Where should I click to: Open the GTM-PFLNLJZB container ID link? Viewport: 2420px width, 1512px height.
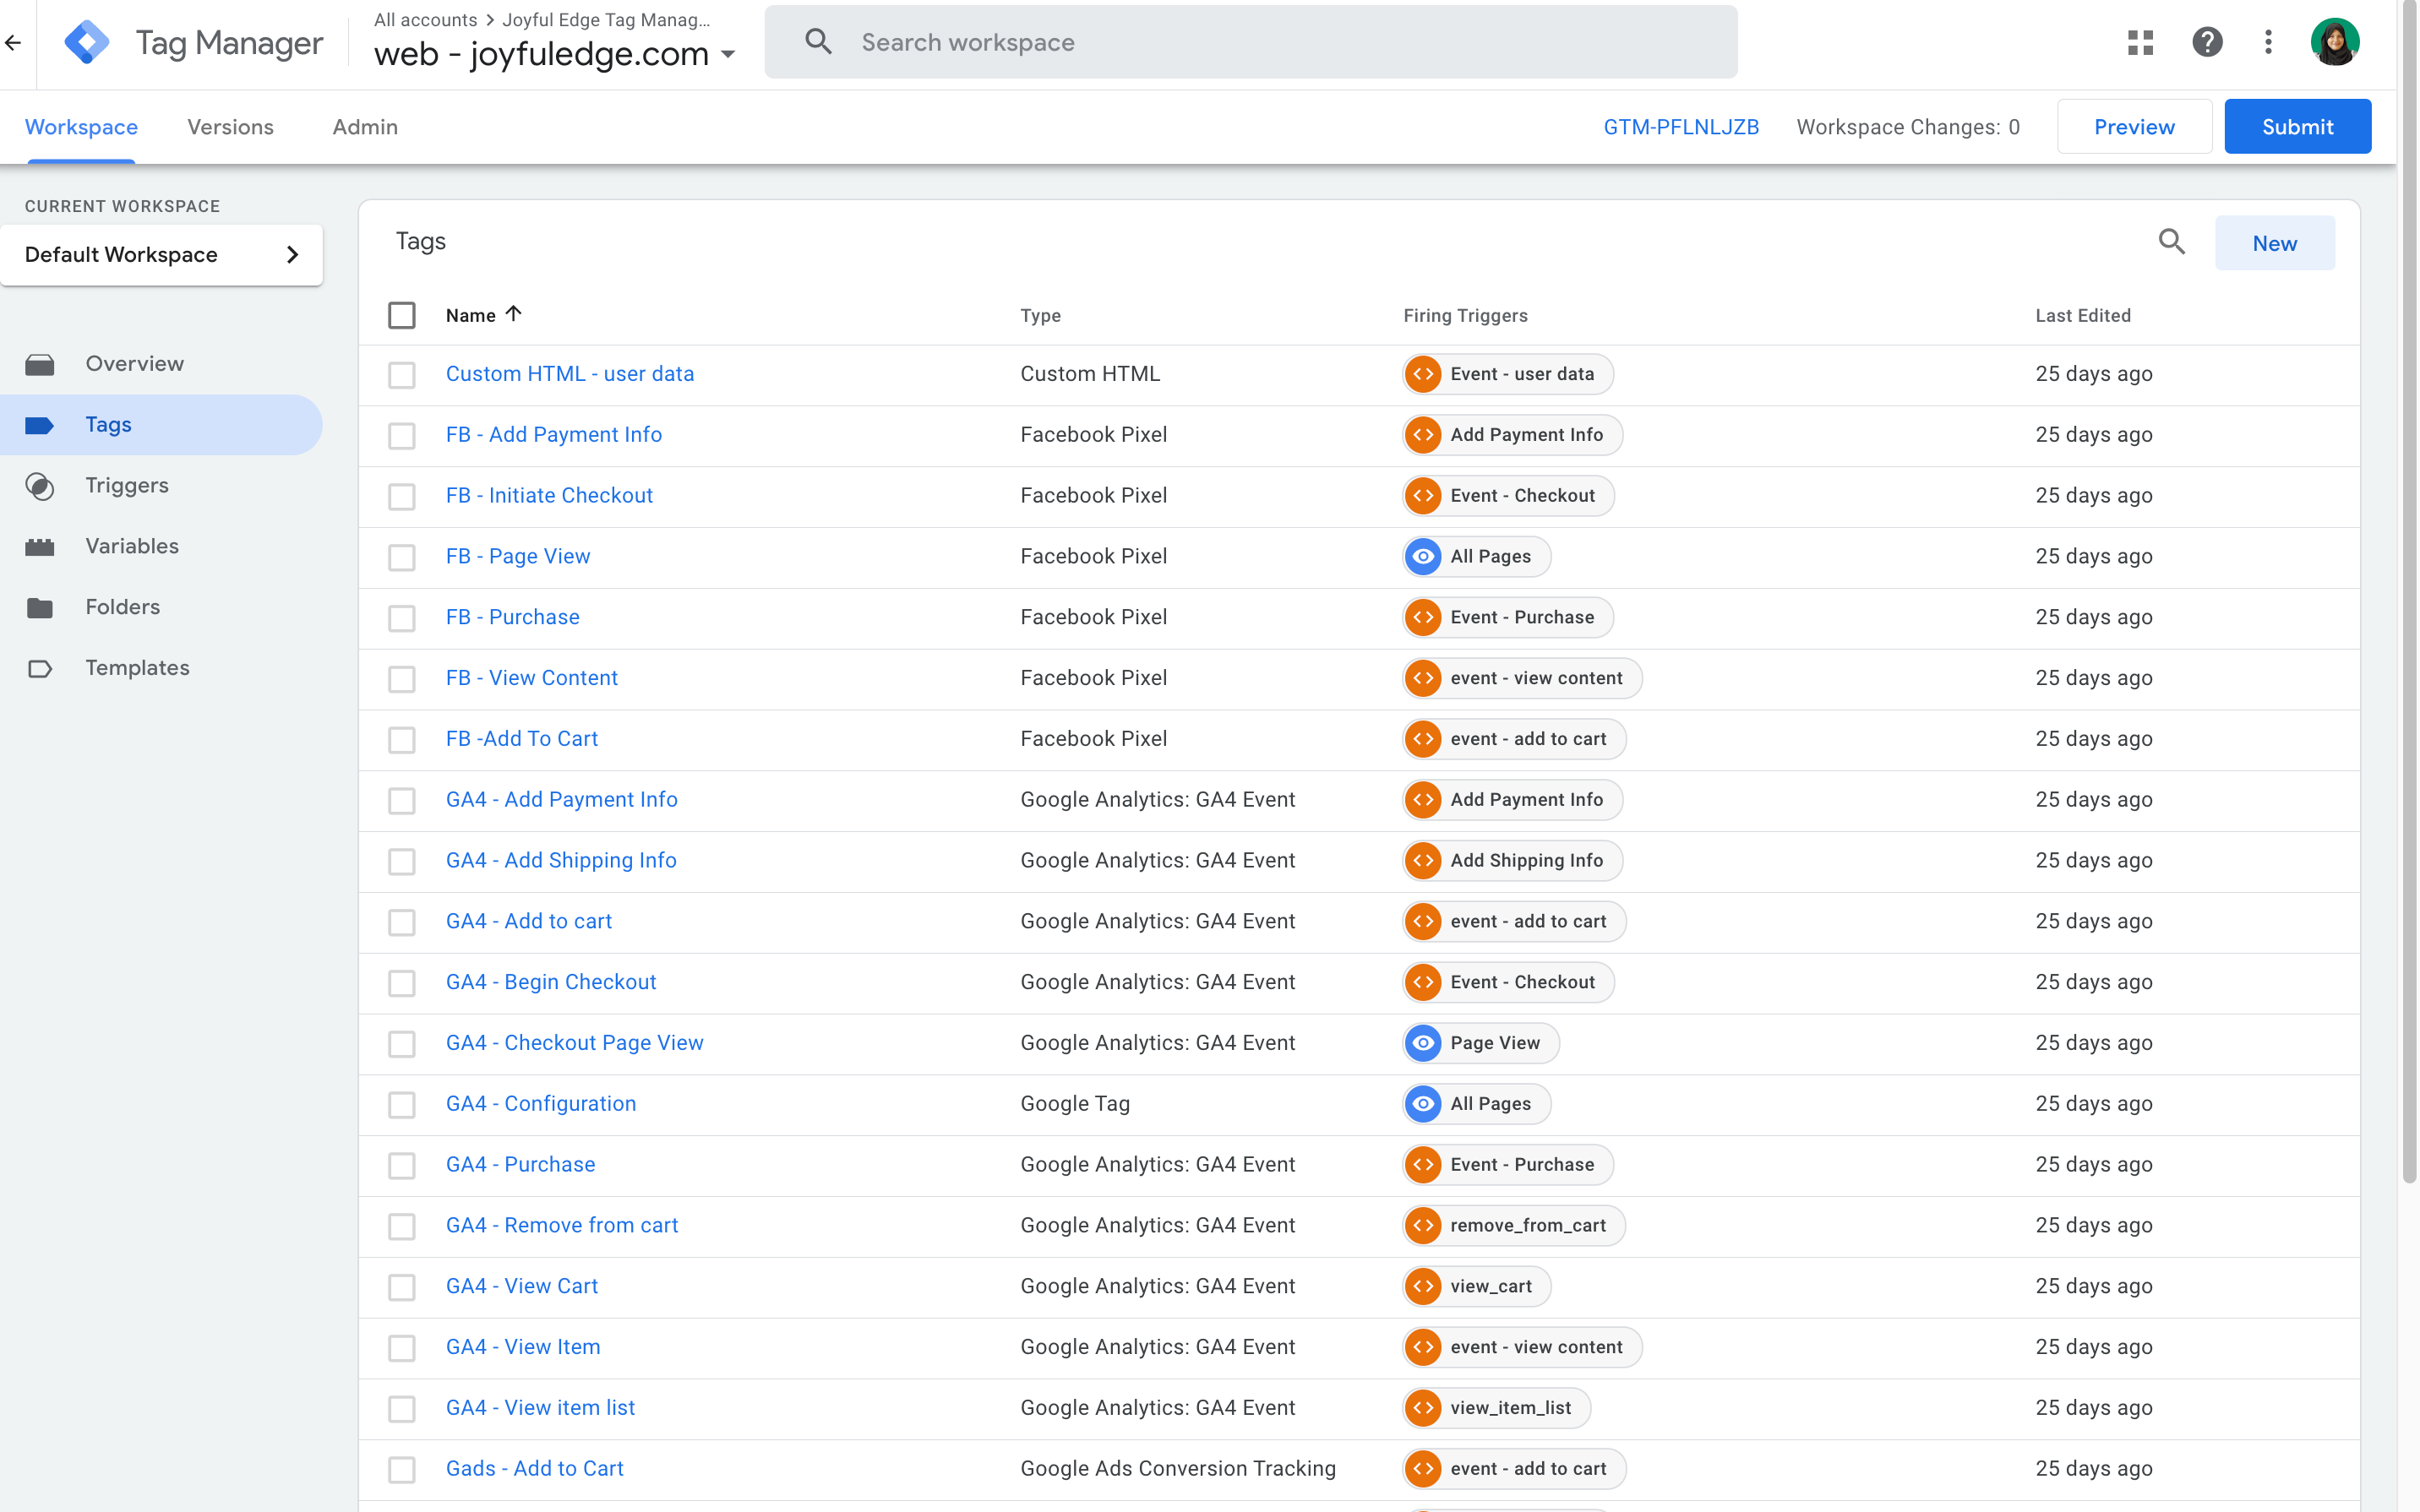(1681, 127)
